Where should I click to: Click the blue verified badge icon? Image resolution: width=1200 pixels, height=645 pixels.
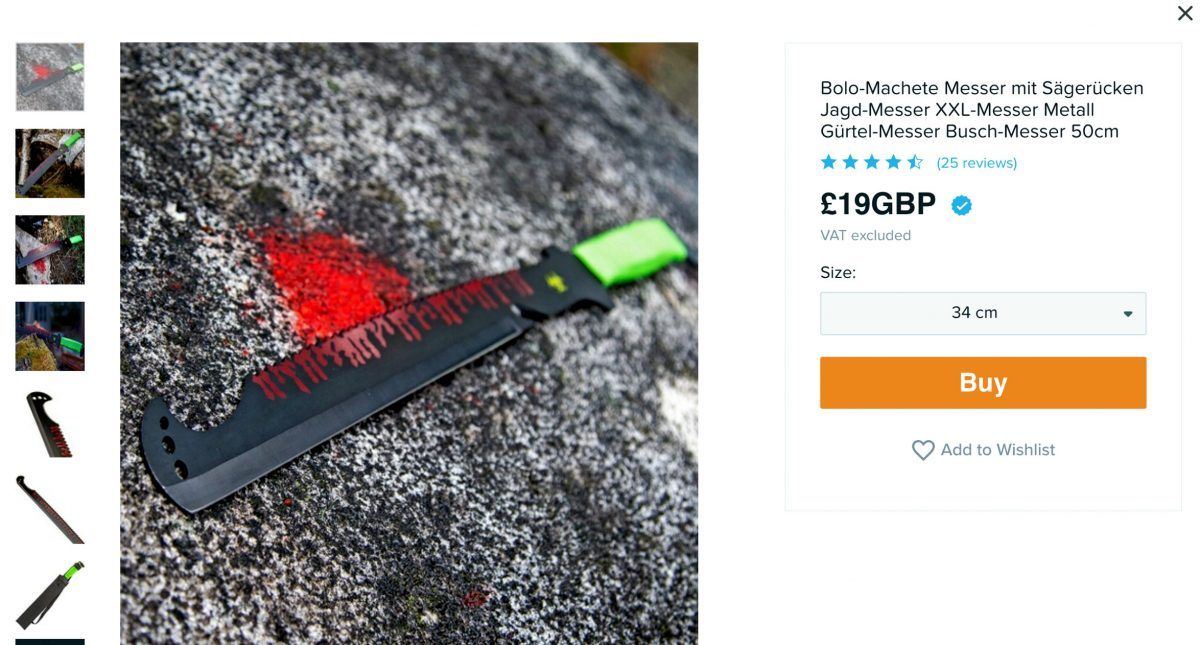(x=961, y=205)
